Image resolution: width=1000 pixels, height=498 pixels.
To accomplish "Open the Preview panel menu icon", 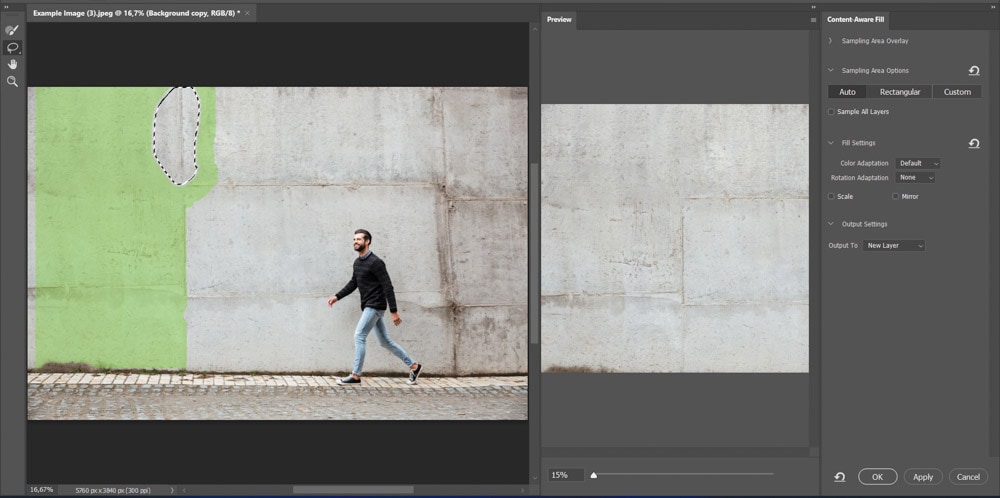I will pos(813,20).
